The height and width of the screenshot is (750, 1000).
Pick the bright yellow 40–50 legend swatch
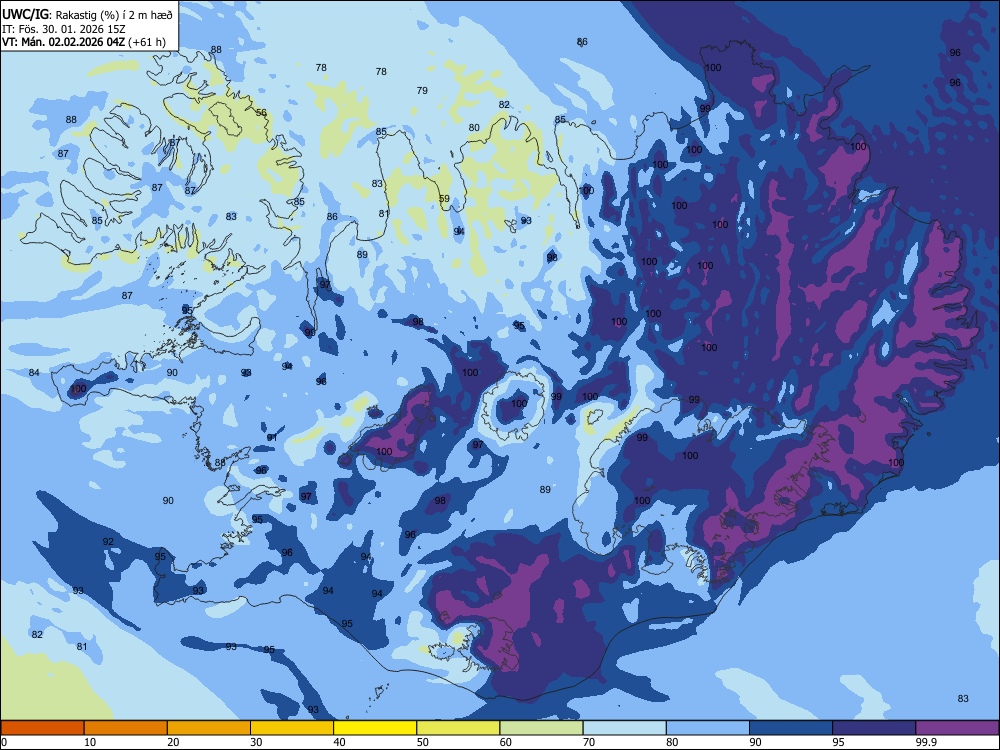(375, 728)
